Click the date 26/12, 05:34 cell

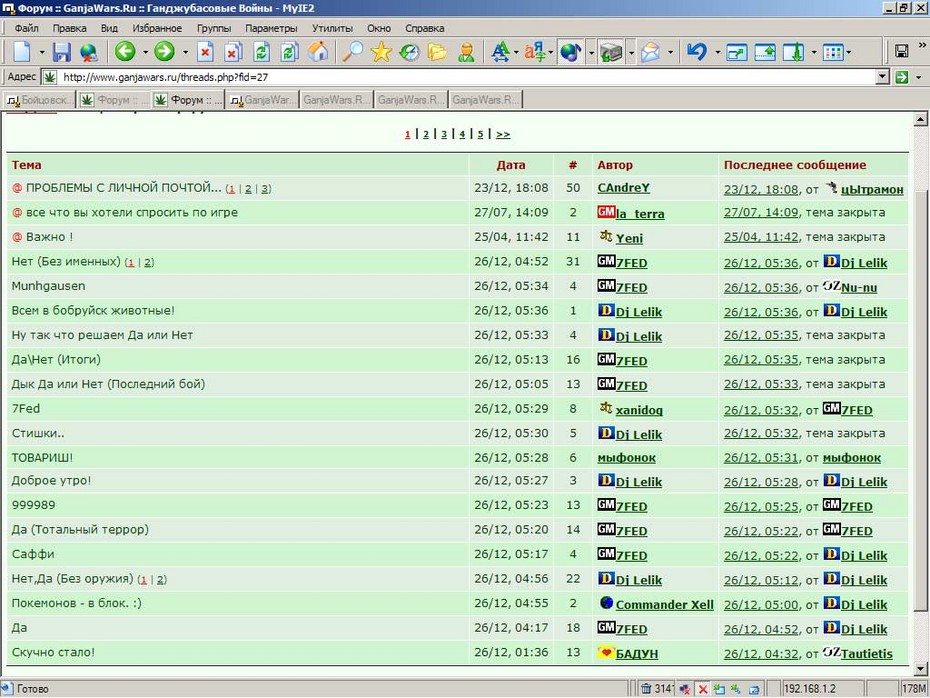pos(511,286)
